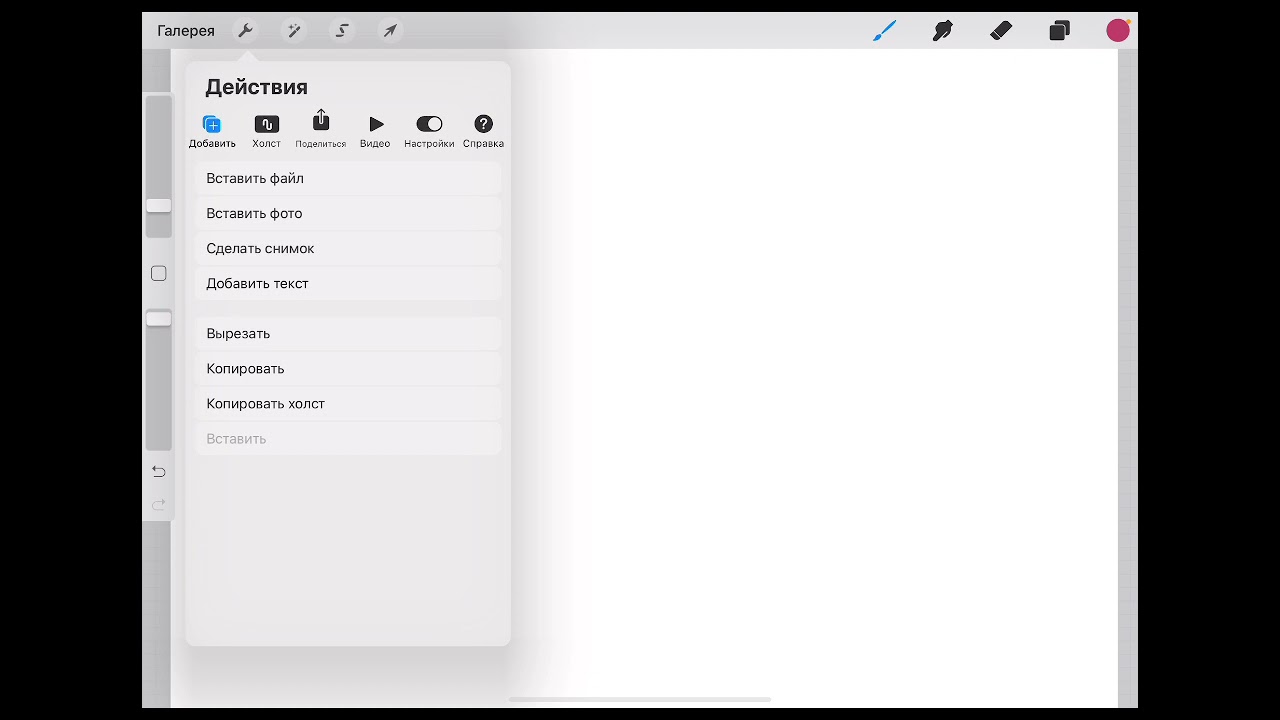The width and height of the screenshot is (1280, 720).
Task: Choose Вырезать action
Action: click(348, 333)
